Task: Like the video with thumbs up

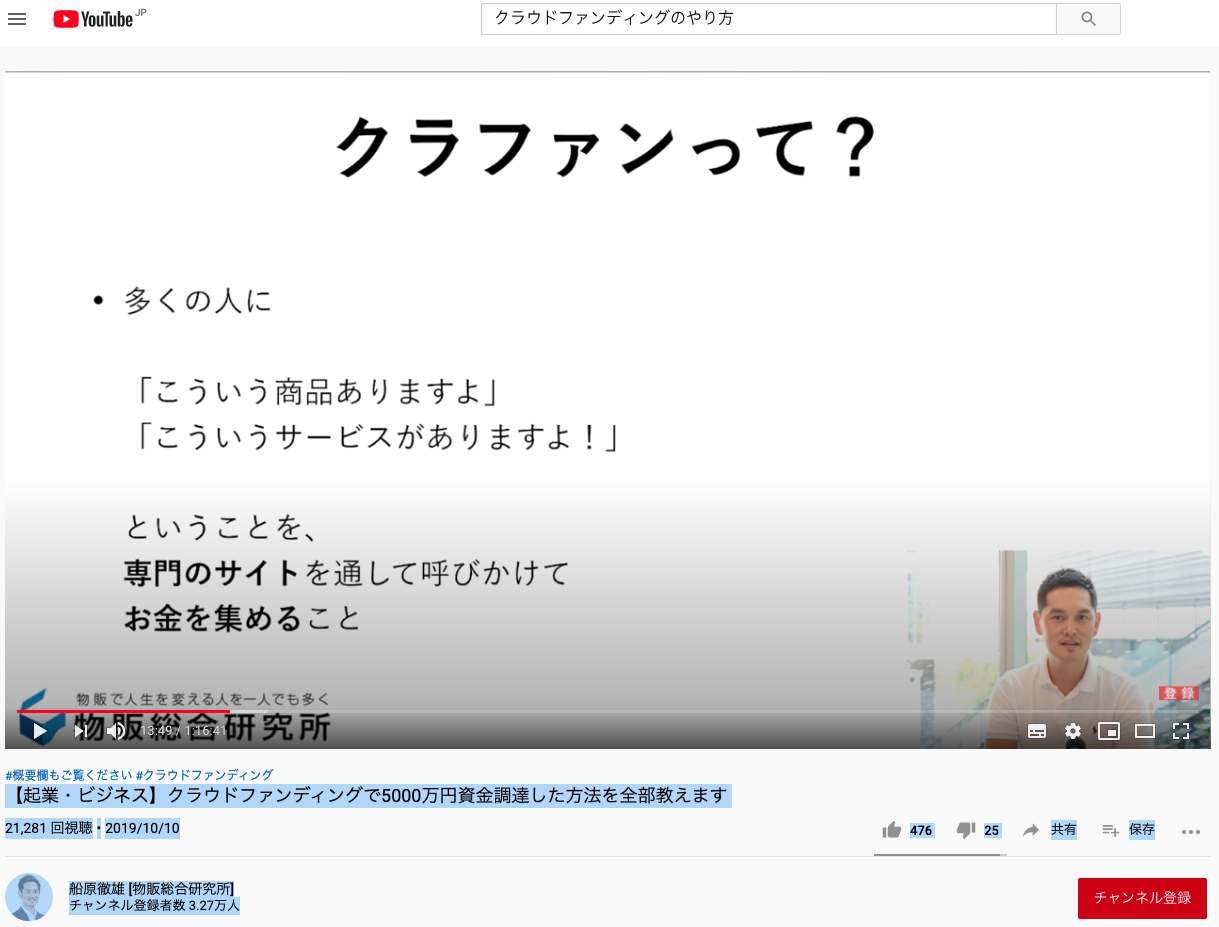Action: tap(892, 830)
